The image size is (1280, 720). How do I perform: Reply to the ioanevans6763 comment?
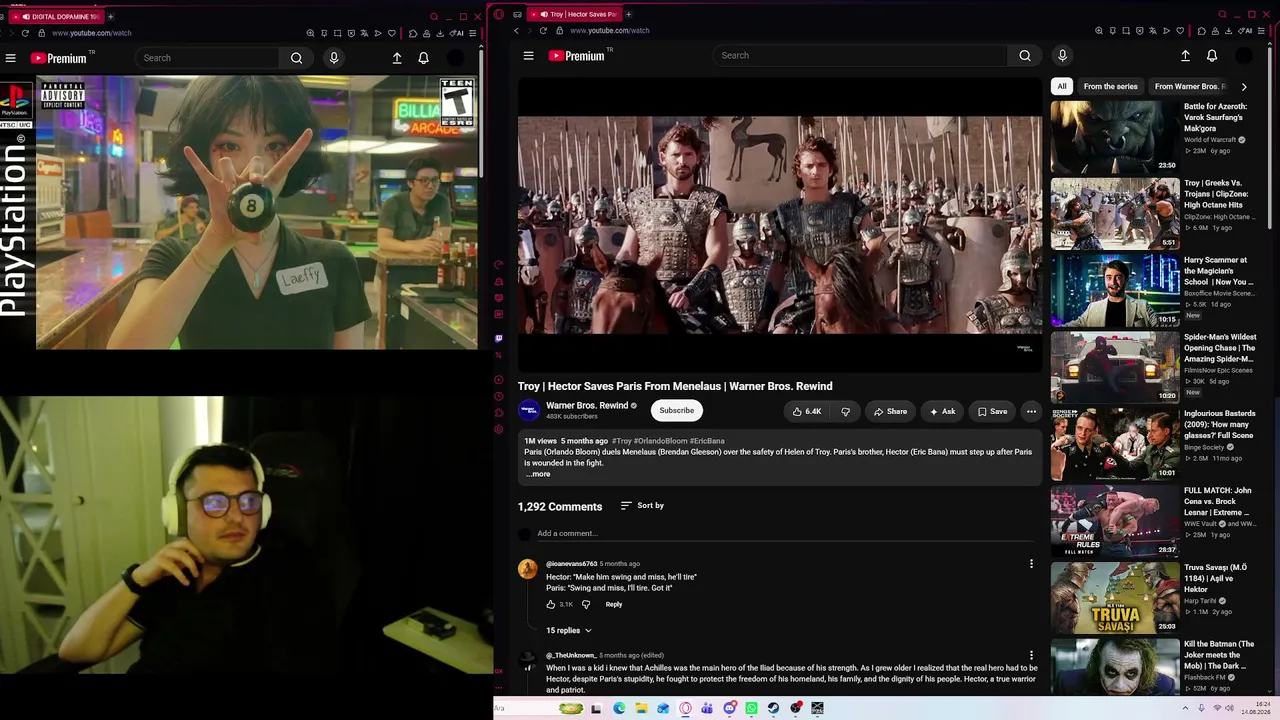pyautogui.click(x=613, y=604)
